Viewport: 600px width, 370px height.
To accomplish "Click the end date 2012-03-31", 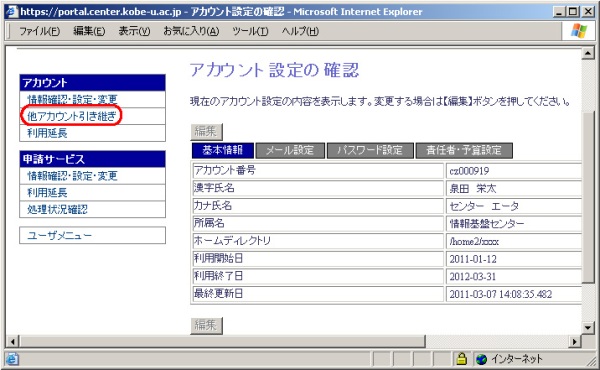I will [x=473, y=277].
